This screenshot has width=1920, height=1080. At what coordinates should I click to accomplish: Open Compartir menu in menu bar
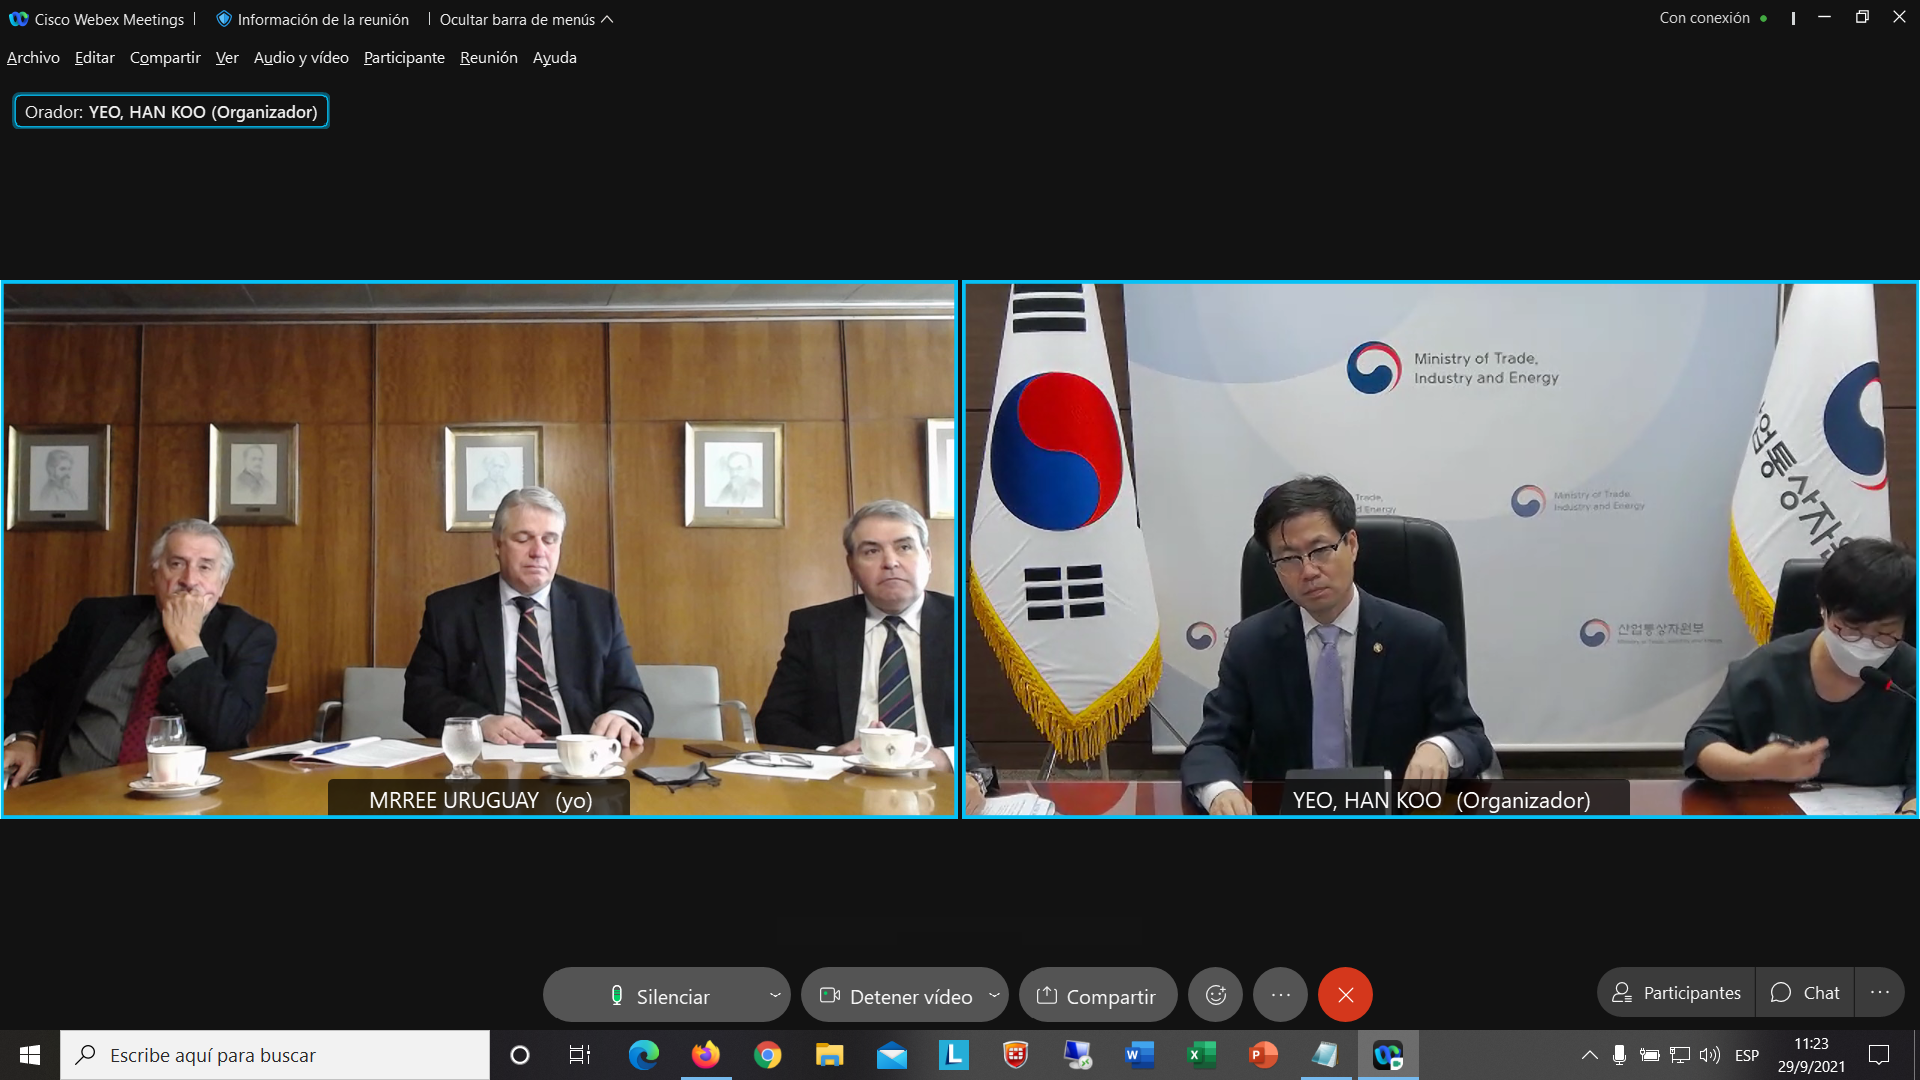click(x=165, y=57)
